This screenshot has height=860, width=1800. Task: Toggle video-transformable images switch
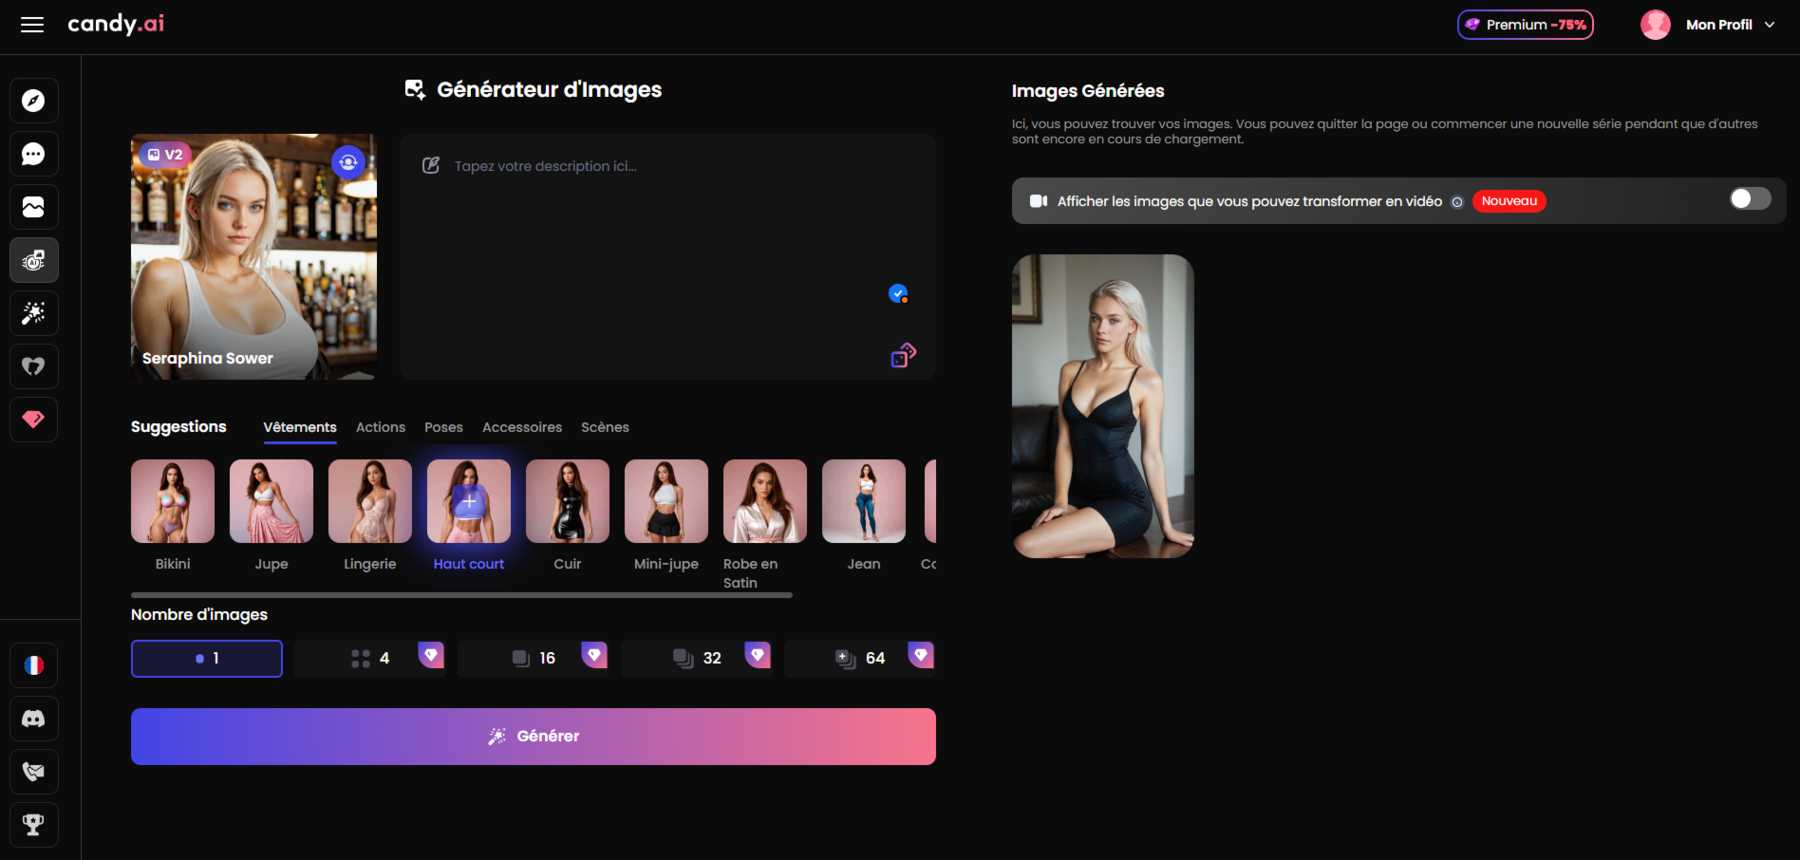(x=1750, y=199)
